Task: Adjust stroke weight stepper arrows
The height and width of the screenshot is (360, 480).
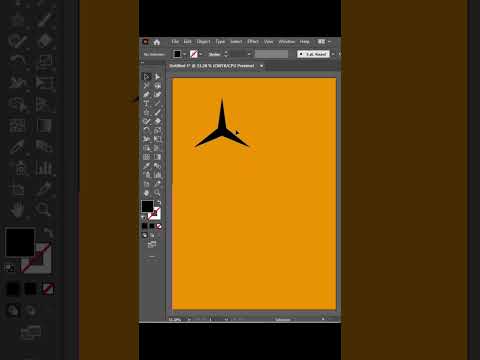Action: (226, 54)
